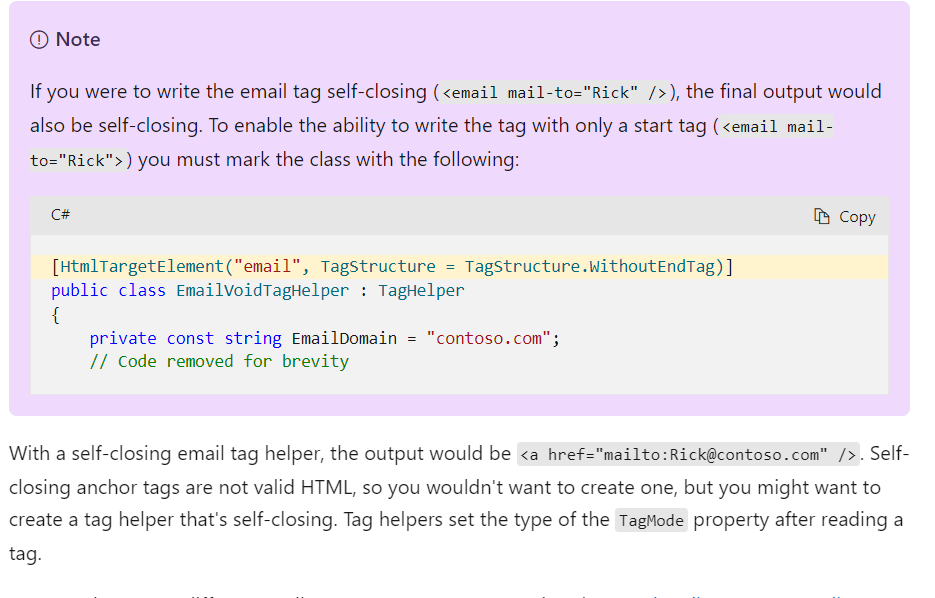Click the inline code <email mail-to="Rick" />
Screen dimensions: 935x598
(551, 91)
